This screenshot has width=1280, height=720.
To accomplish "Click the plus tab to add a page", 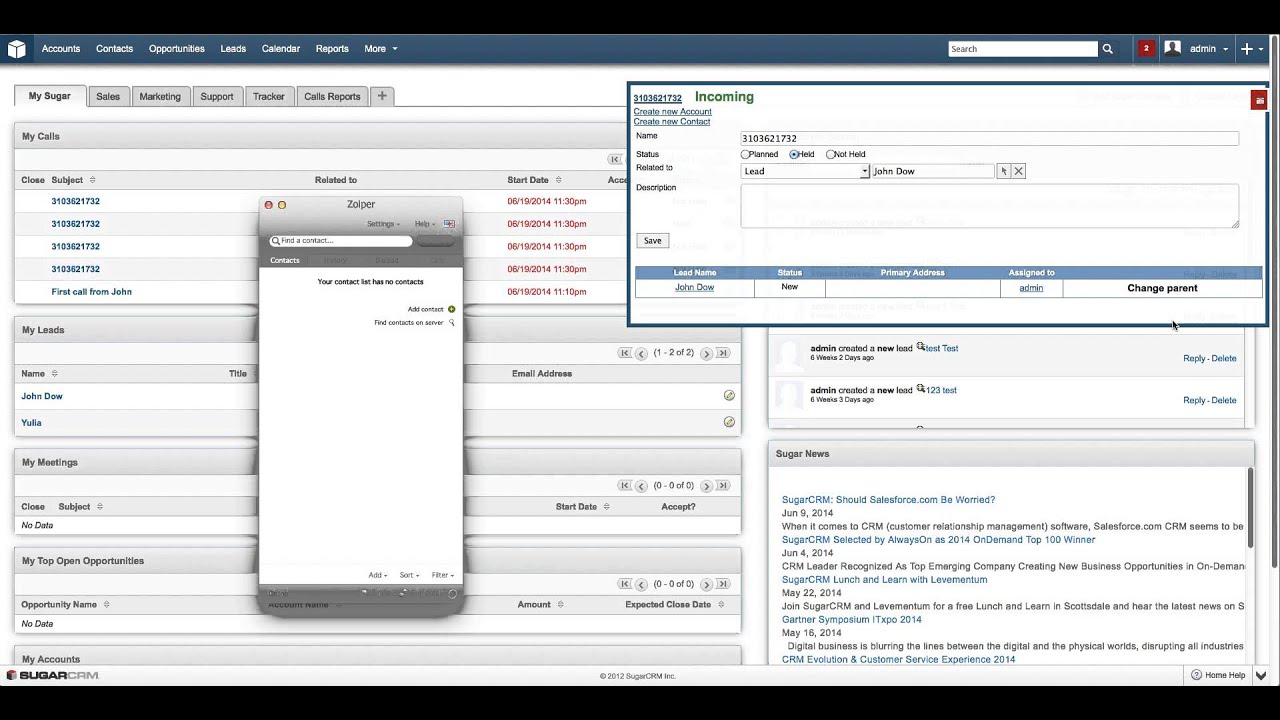I will (382, 96).
